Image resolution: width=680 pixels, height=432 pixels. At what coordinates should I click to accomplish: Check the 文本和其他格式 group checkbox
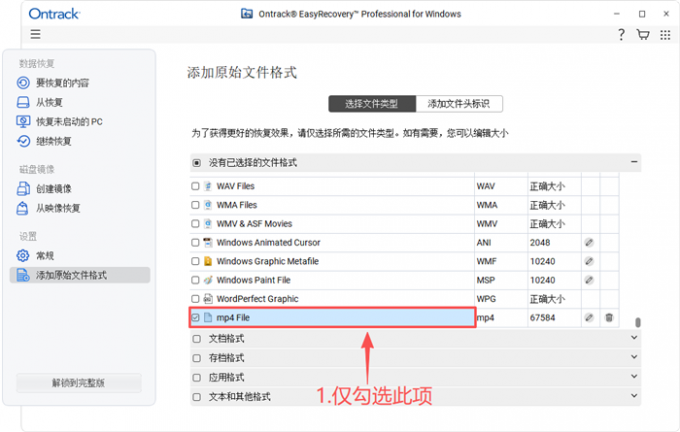pos(197,397)
